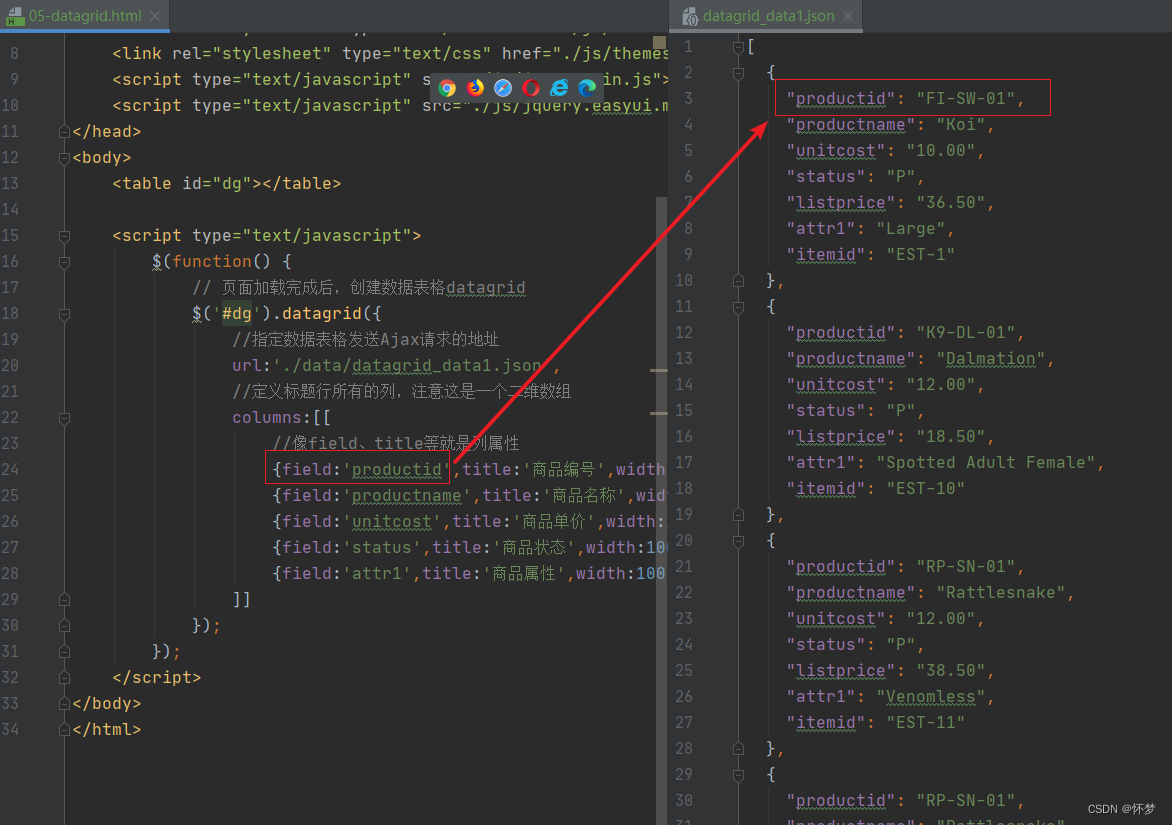Click "EST-1" itemid value in JSON

tap(920, 256)
